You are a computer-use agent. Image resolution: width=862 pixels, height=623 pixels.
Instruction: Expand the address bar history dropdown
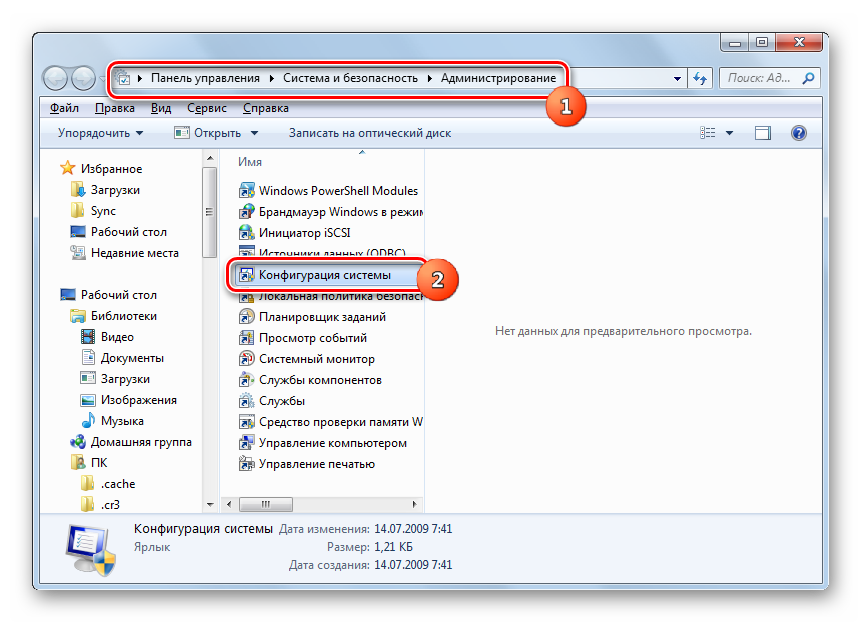pos(677,78)
